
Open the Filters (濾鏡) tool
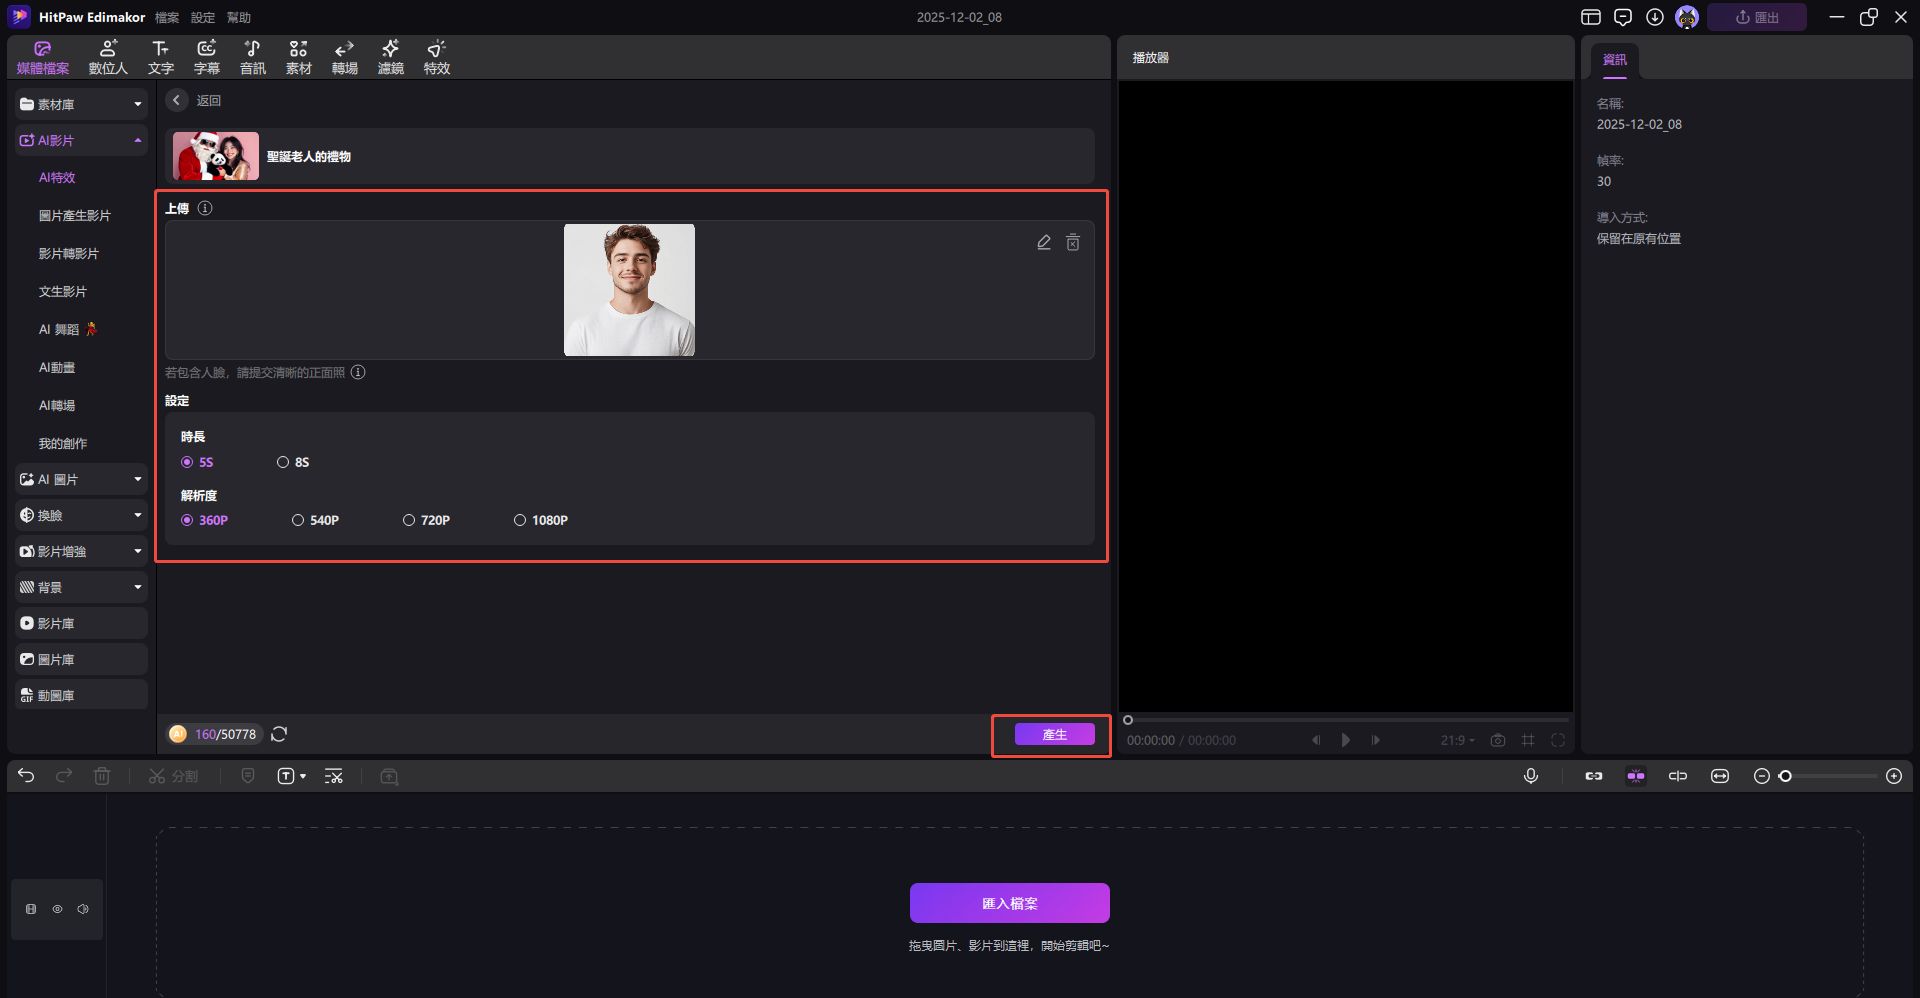coord(390,57)
